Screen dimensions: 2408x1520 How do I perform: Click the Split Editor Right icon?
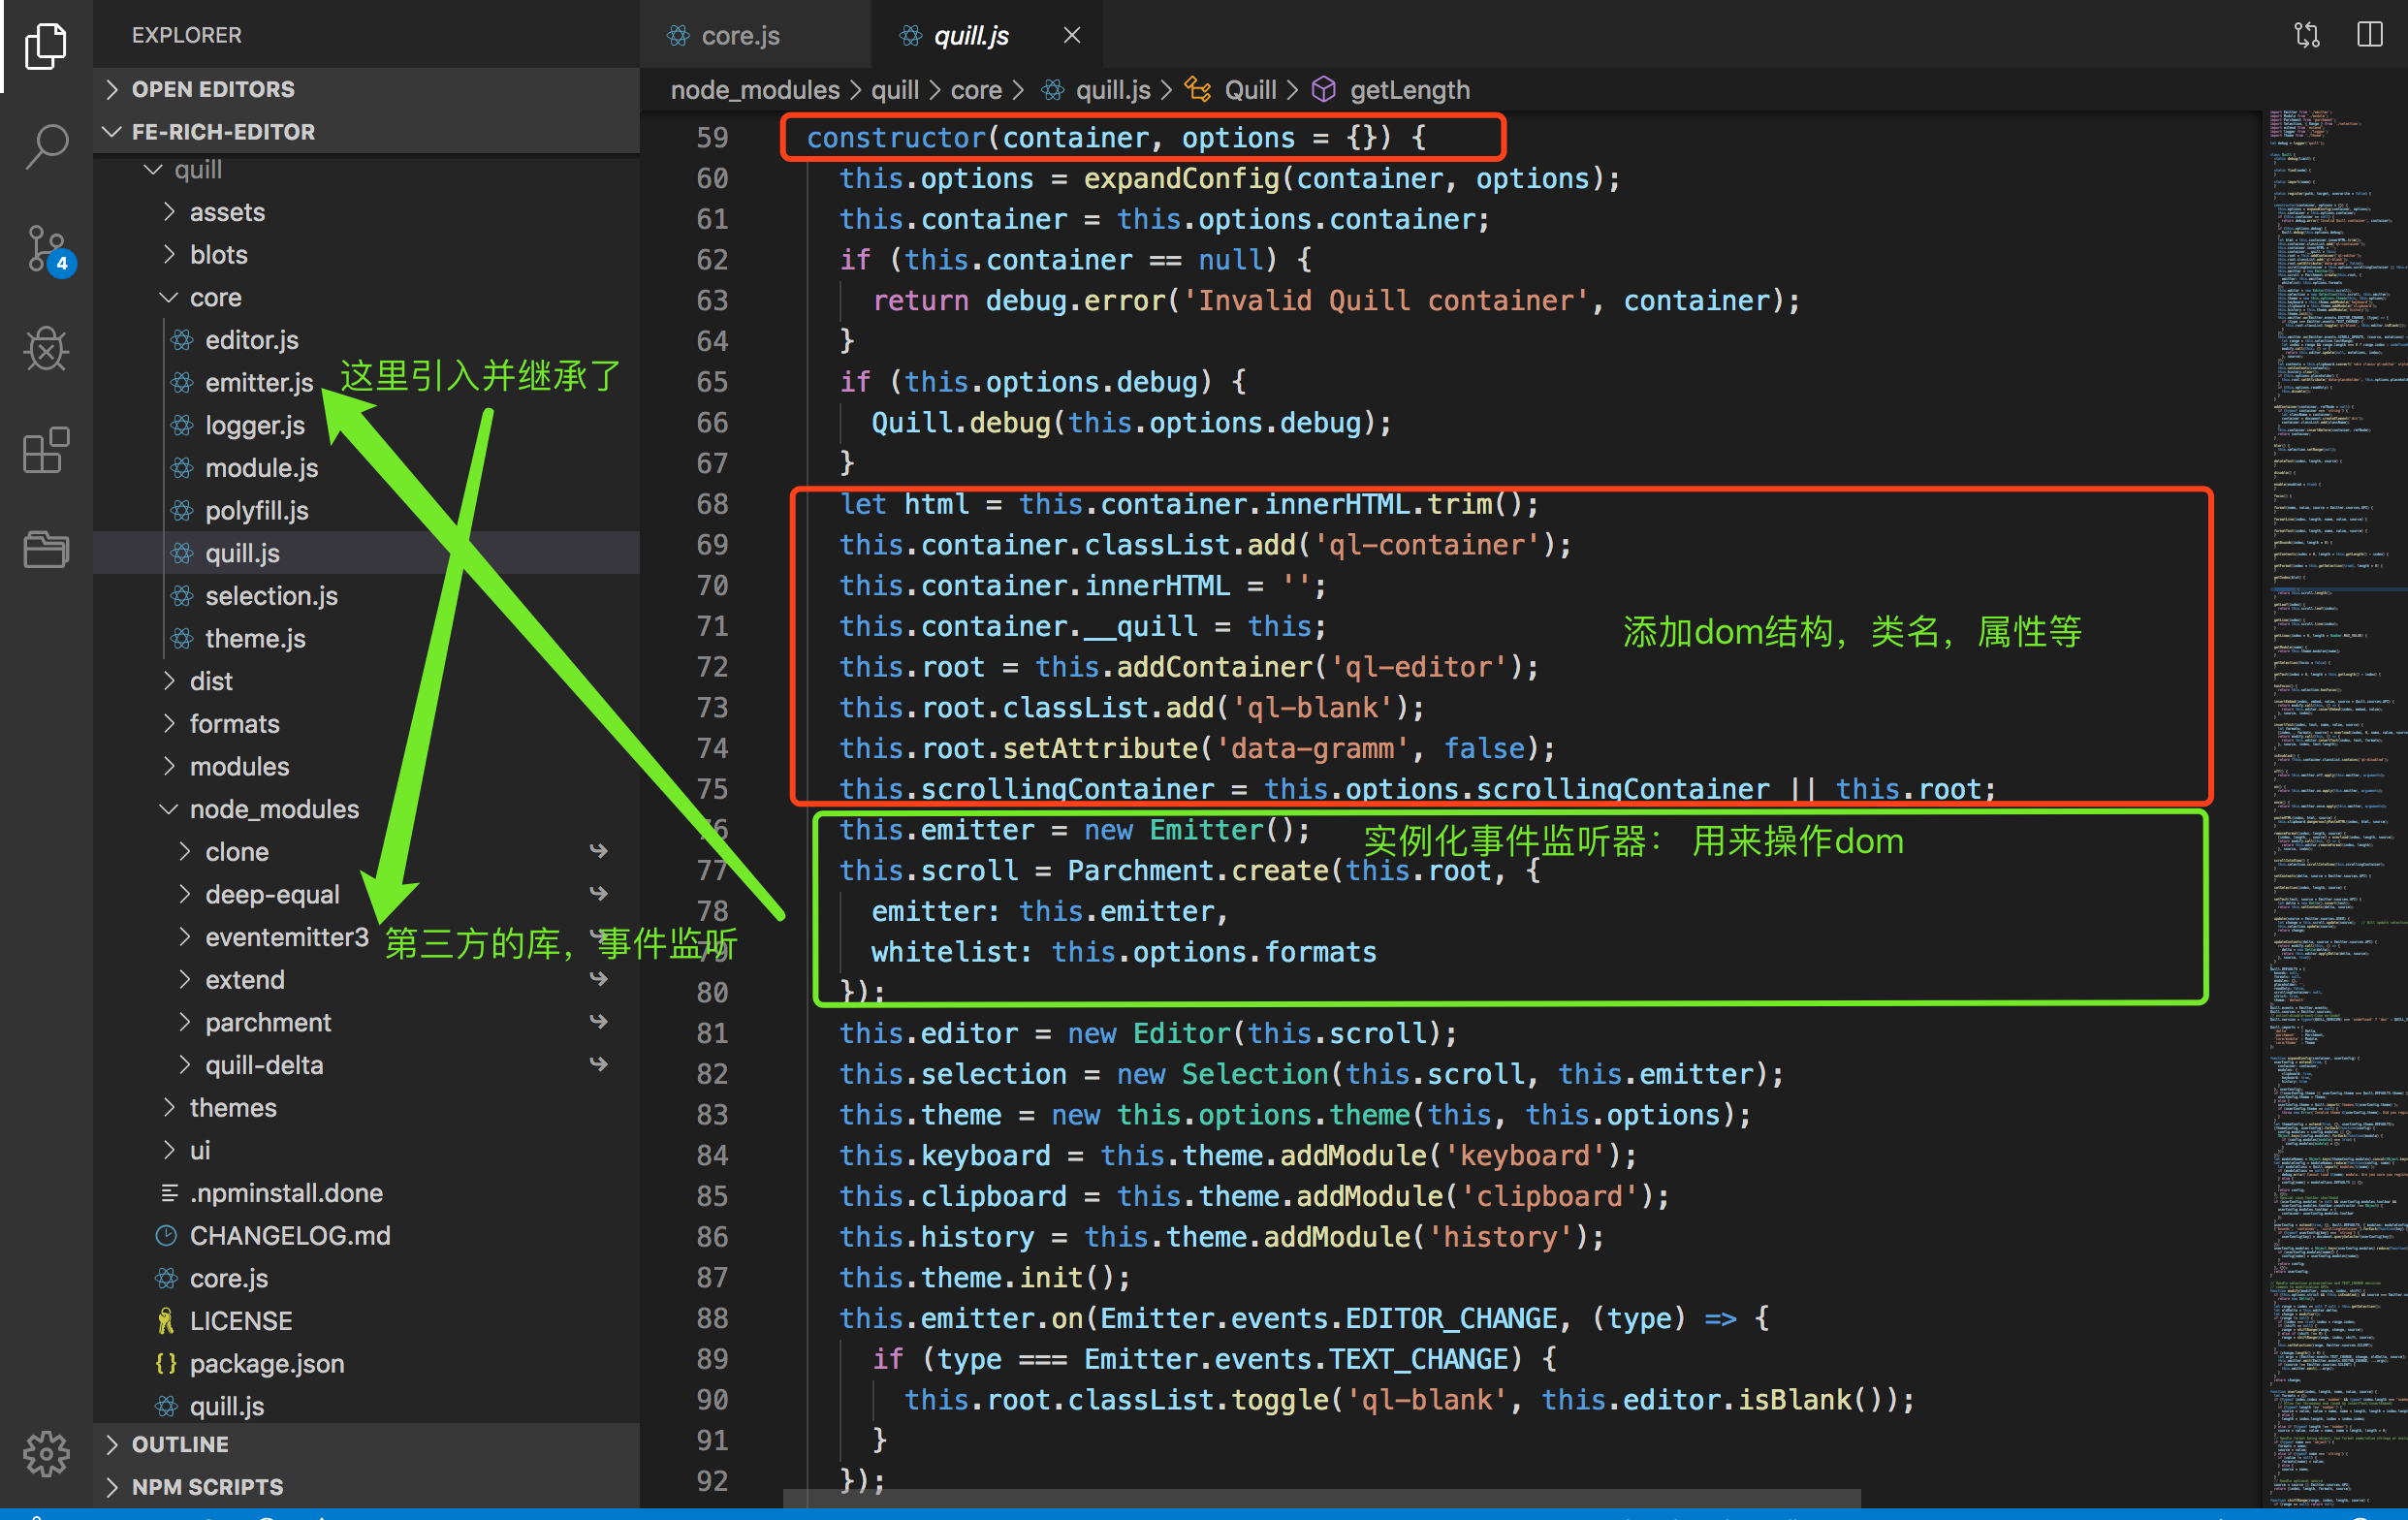[2369, 36]
